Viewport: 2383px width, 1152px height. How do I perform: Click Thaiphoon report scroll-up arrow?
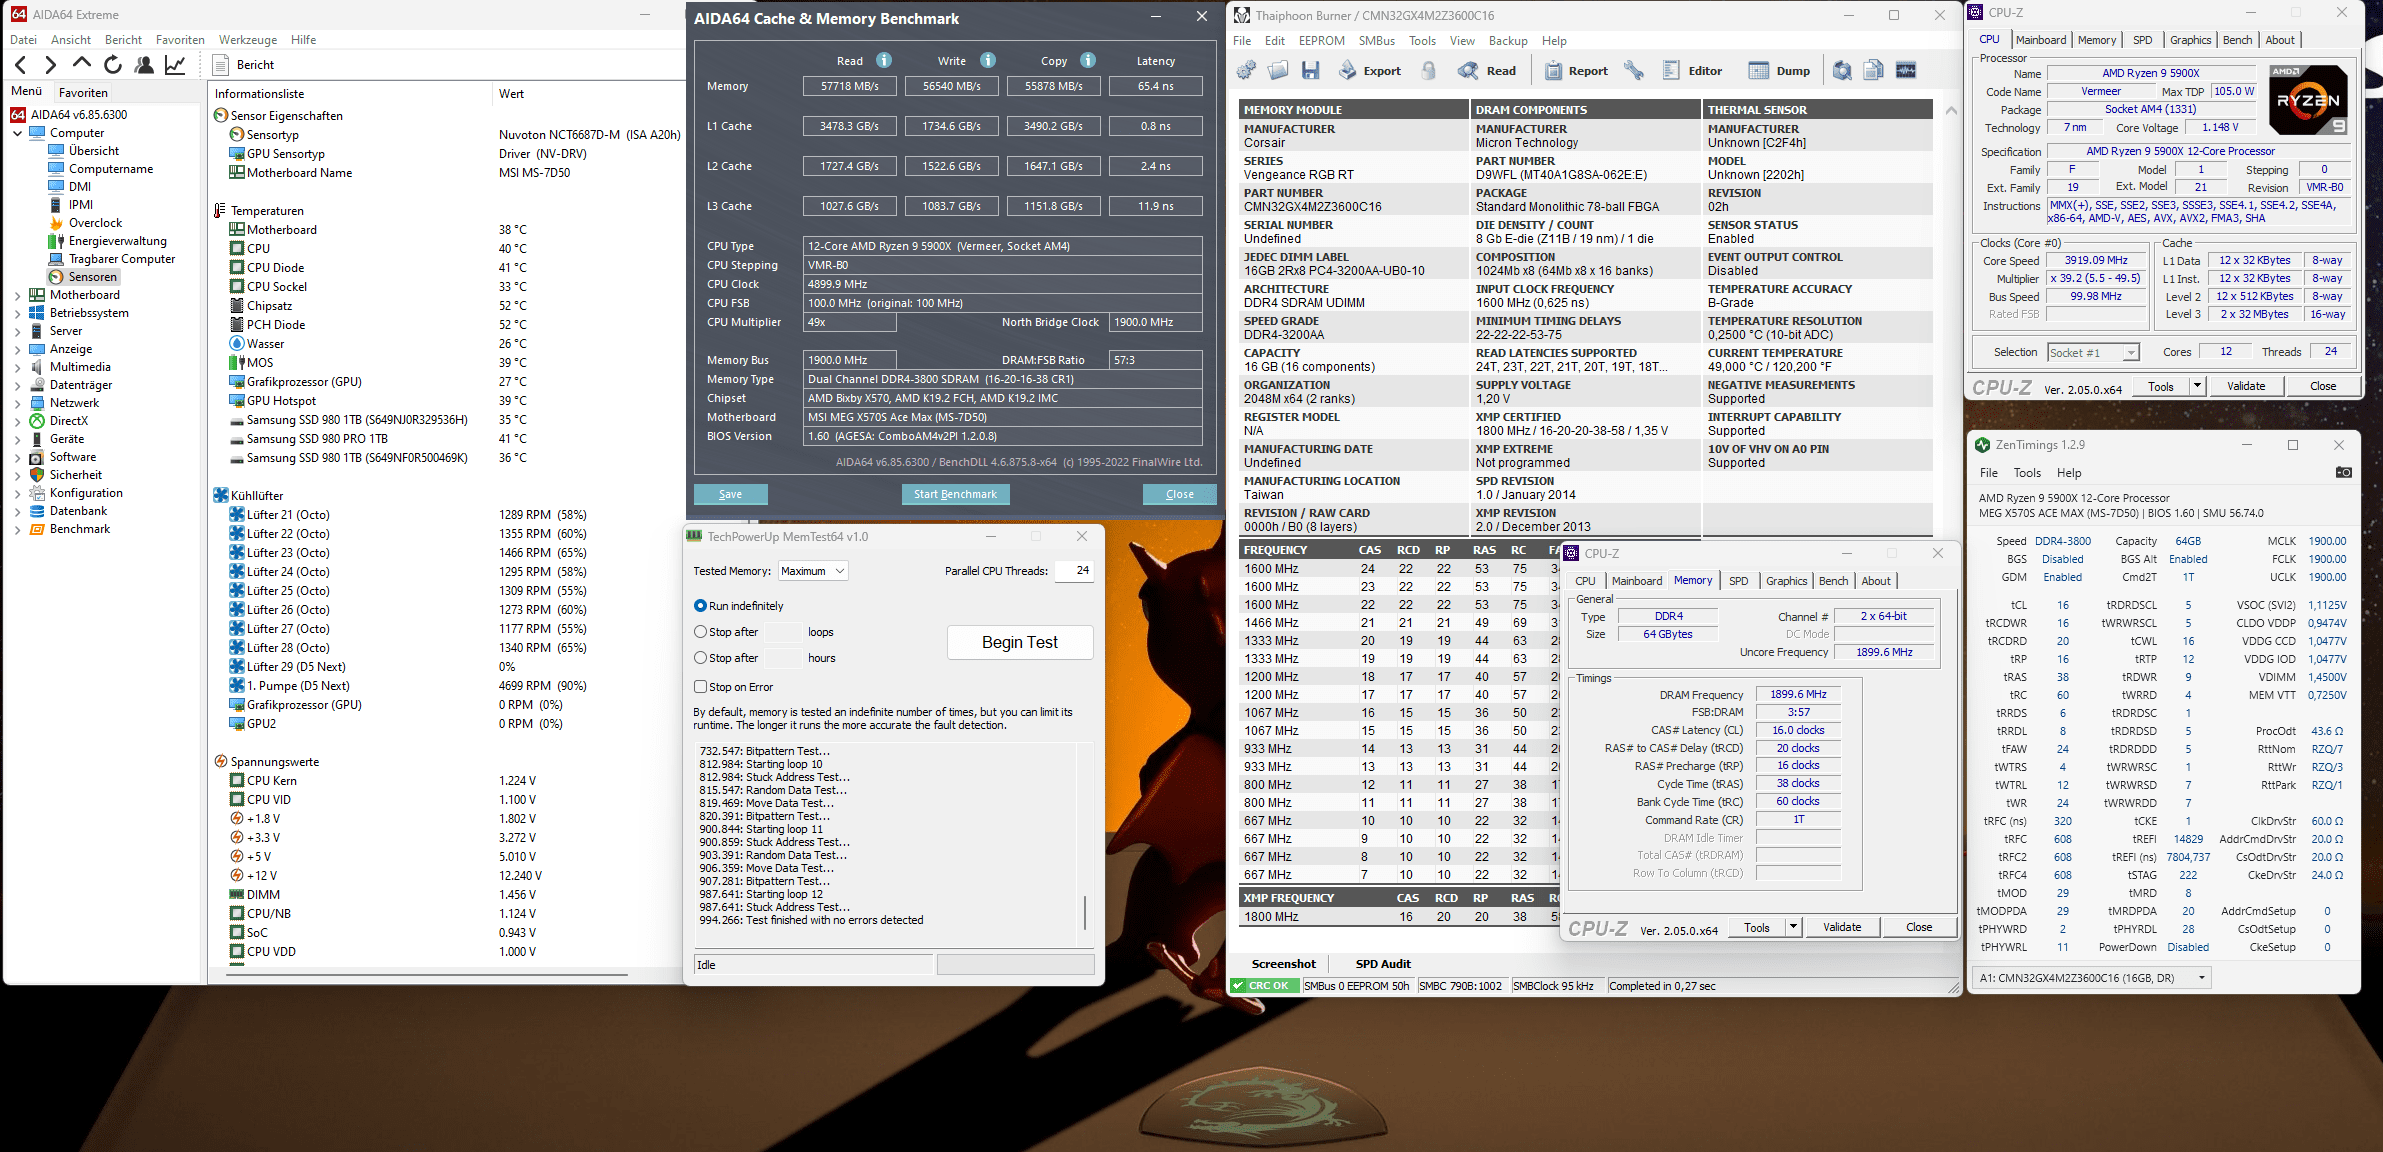click(x=1951, y=111)
